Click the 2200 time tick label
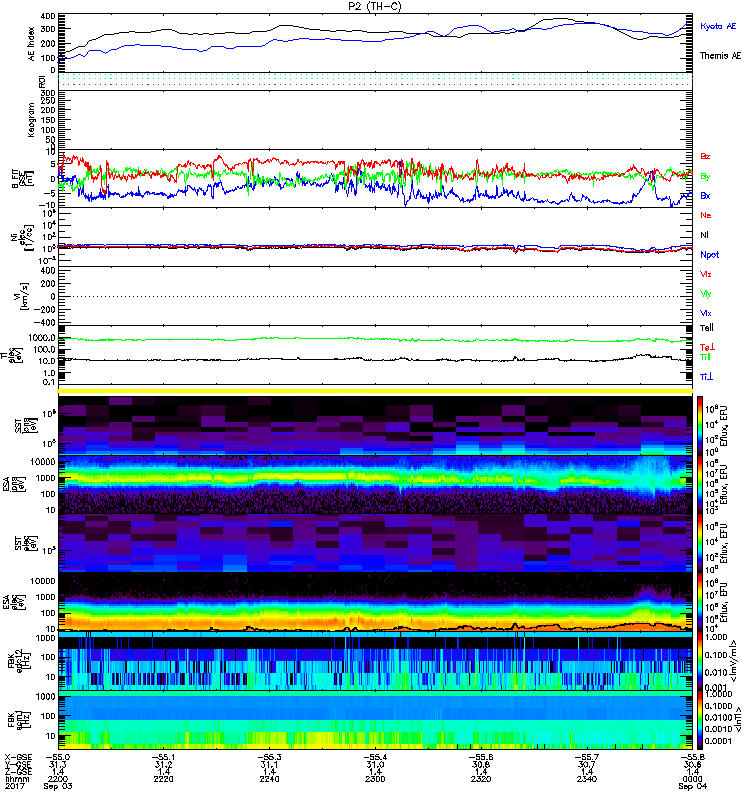The height and width of the screenshot is (800, 750). (x=58, y=779)
